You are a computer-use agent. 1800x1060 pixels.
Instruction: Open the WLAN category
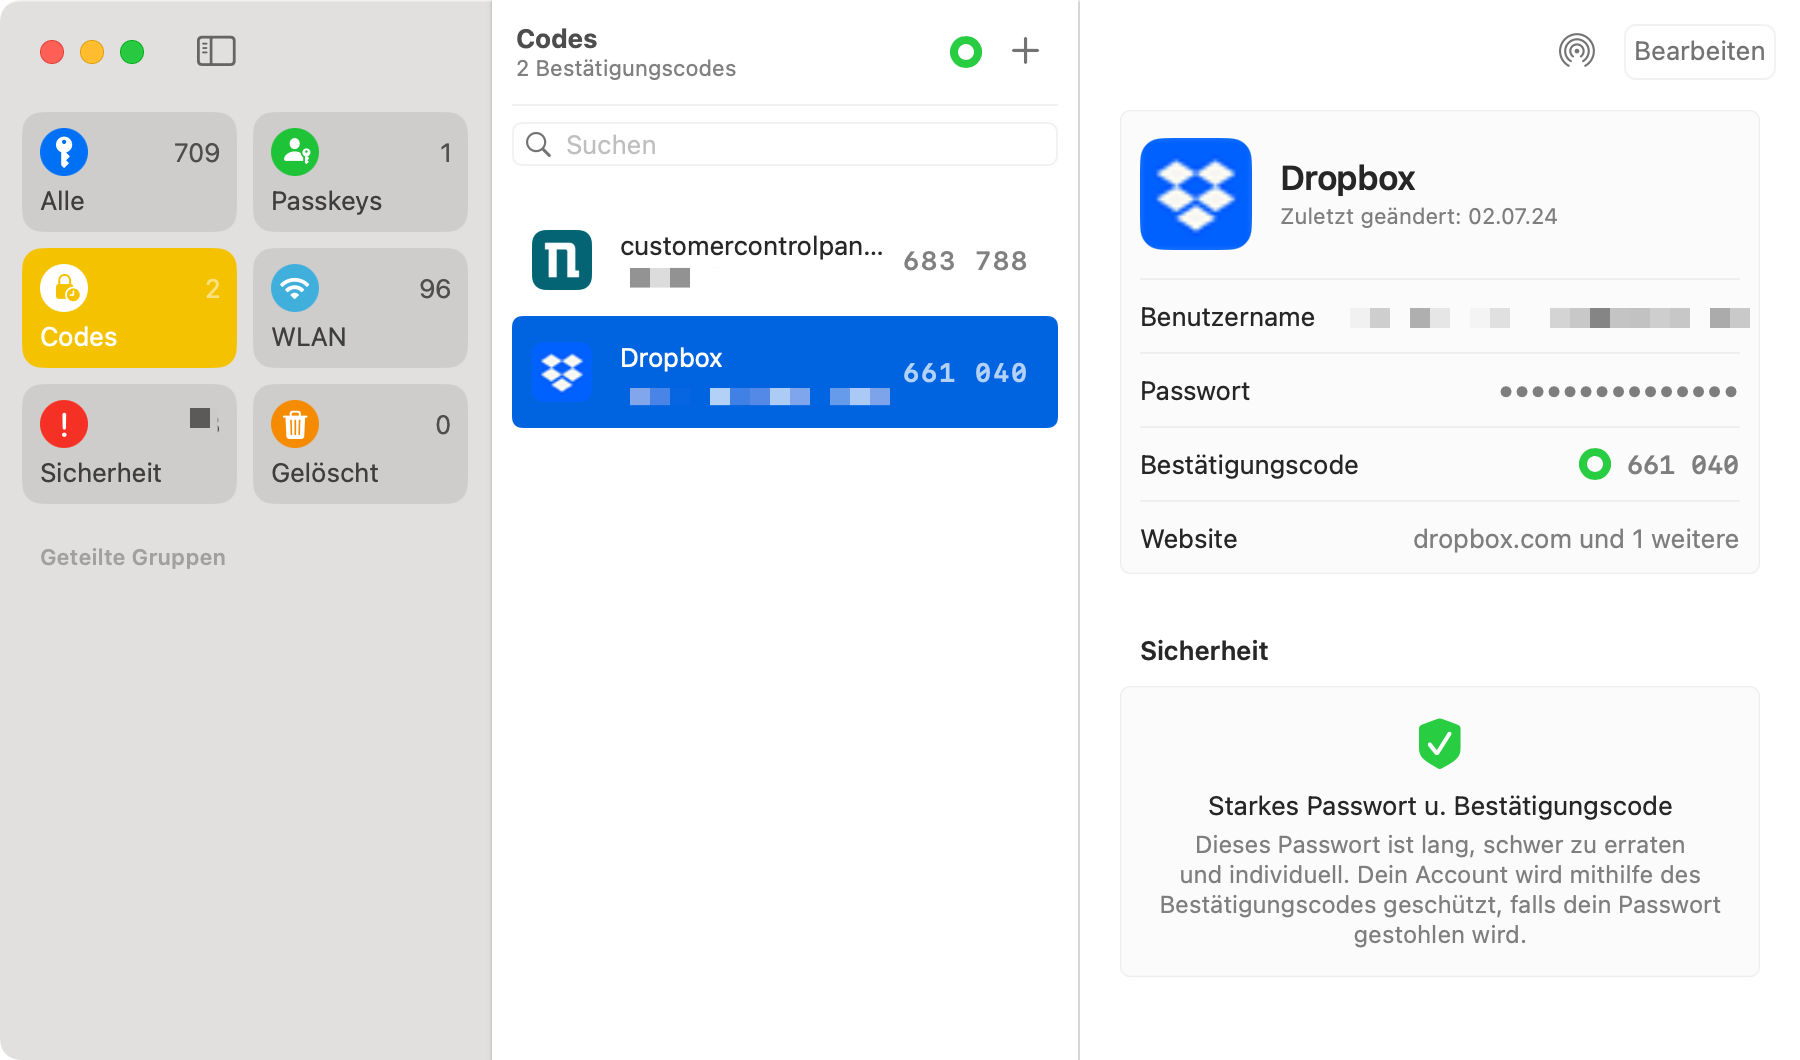point(360,308)
